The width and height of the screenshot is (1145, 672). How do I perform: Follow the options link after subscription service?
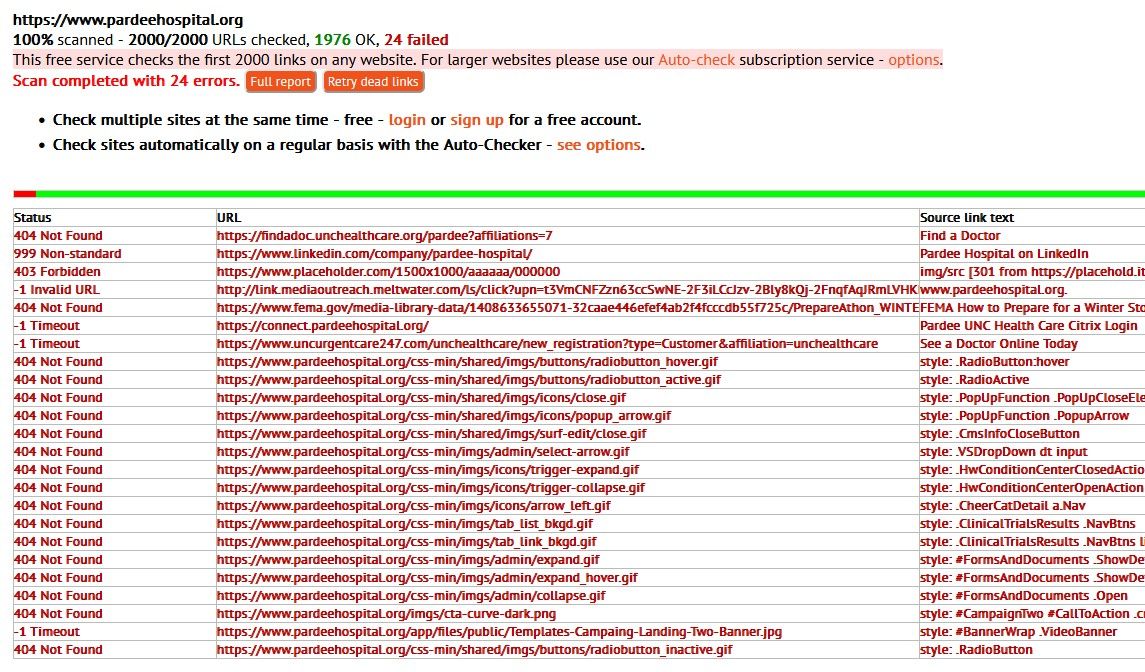tap(913, 60)
